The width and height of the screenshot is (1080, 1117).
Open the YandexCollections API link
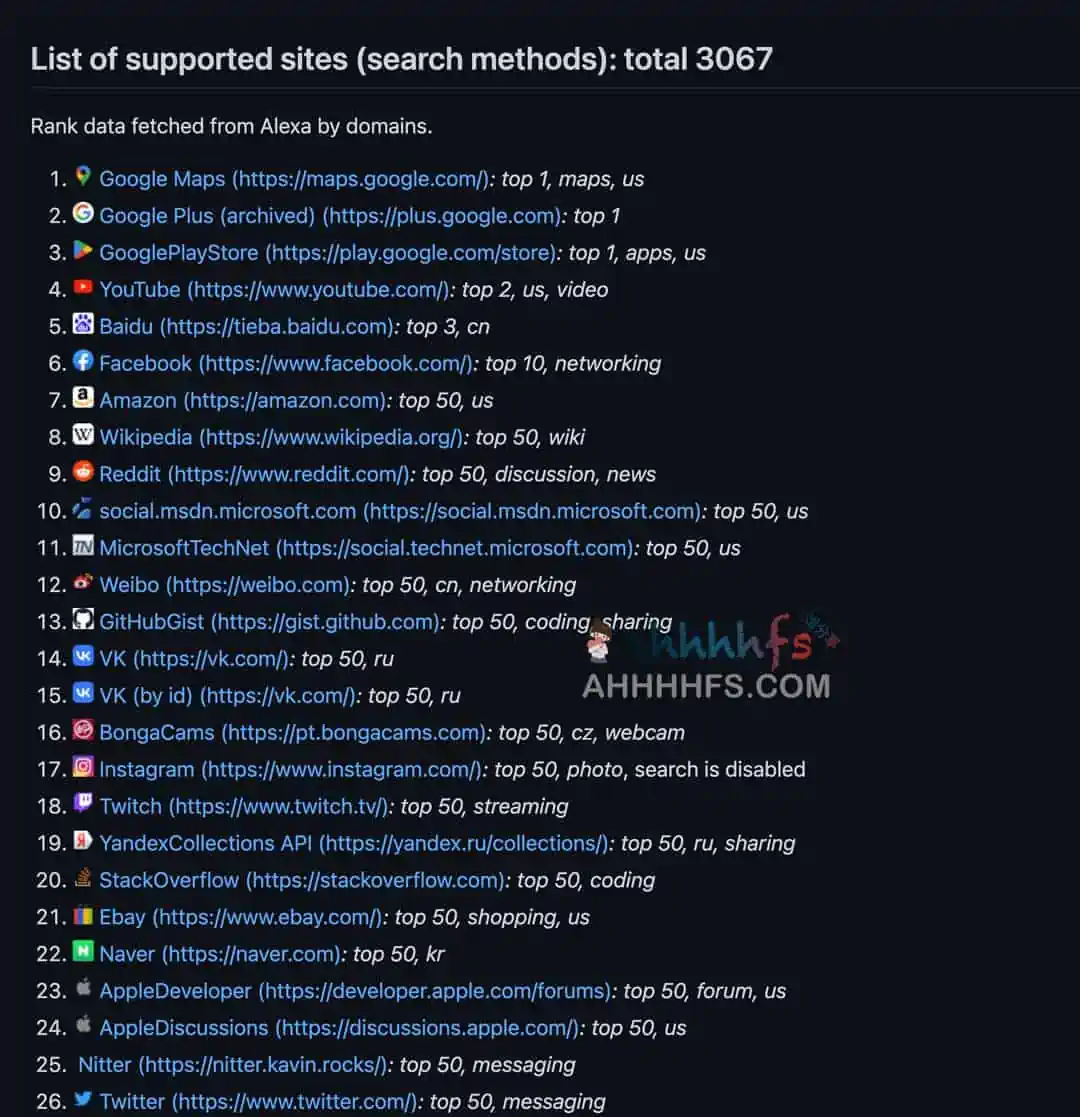pos(353,843)
